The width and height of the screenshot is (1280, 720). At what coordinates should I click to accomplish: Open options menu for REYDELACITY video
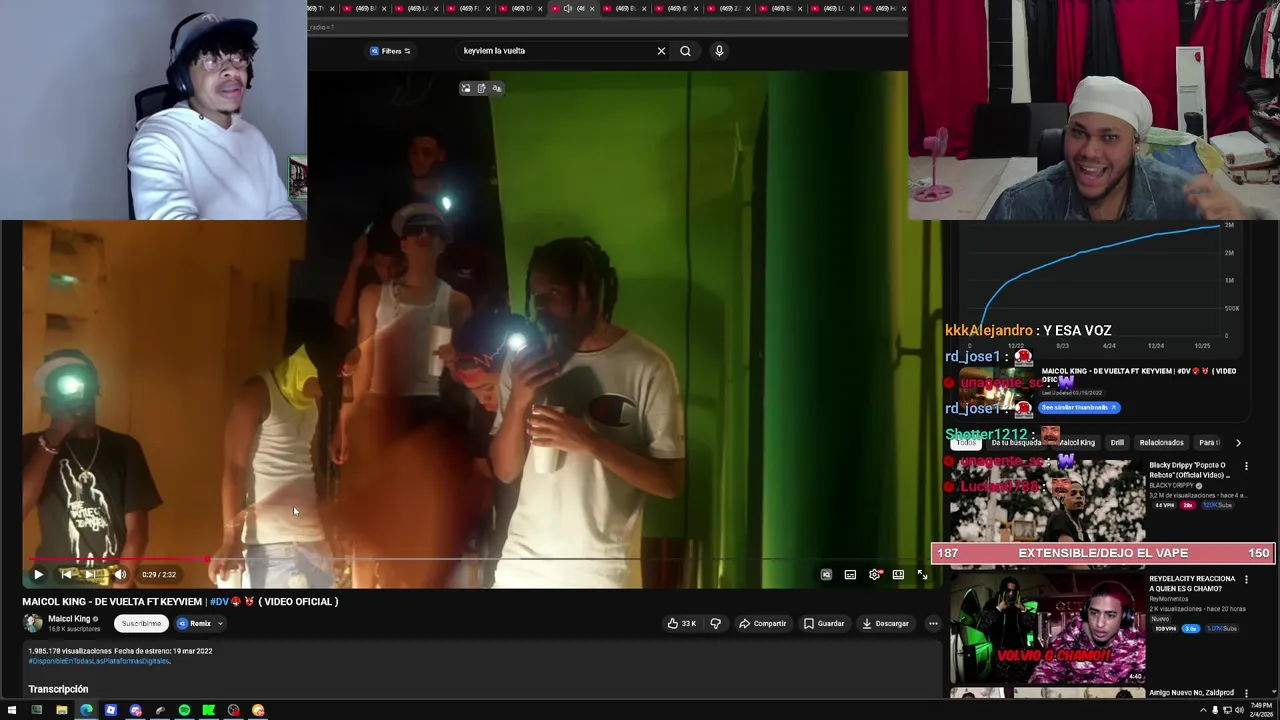[x=1246, y=579]
